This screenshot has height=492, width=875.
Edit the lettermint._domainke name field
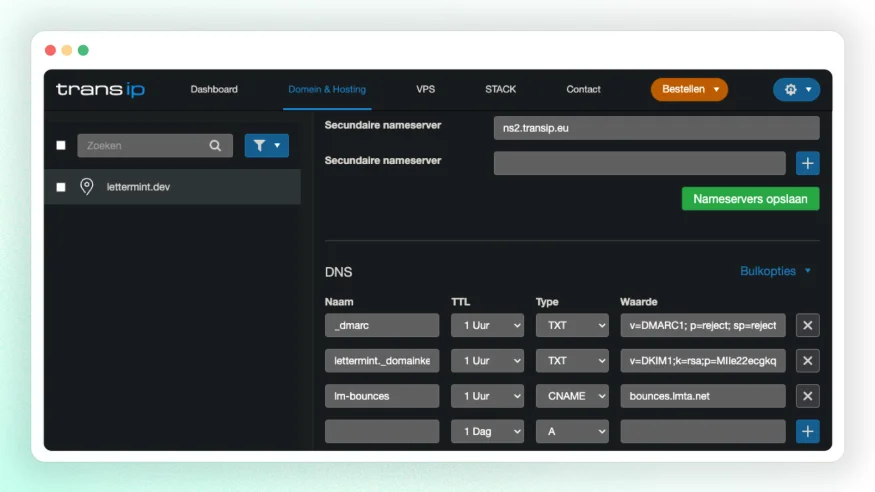(x=382, y=361)
